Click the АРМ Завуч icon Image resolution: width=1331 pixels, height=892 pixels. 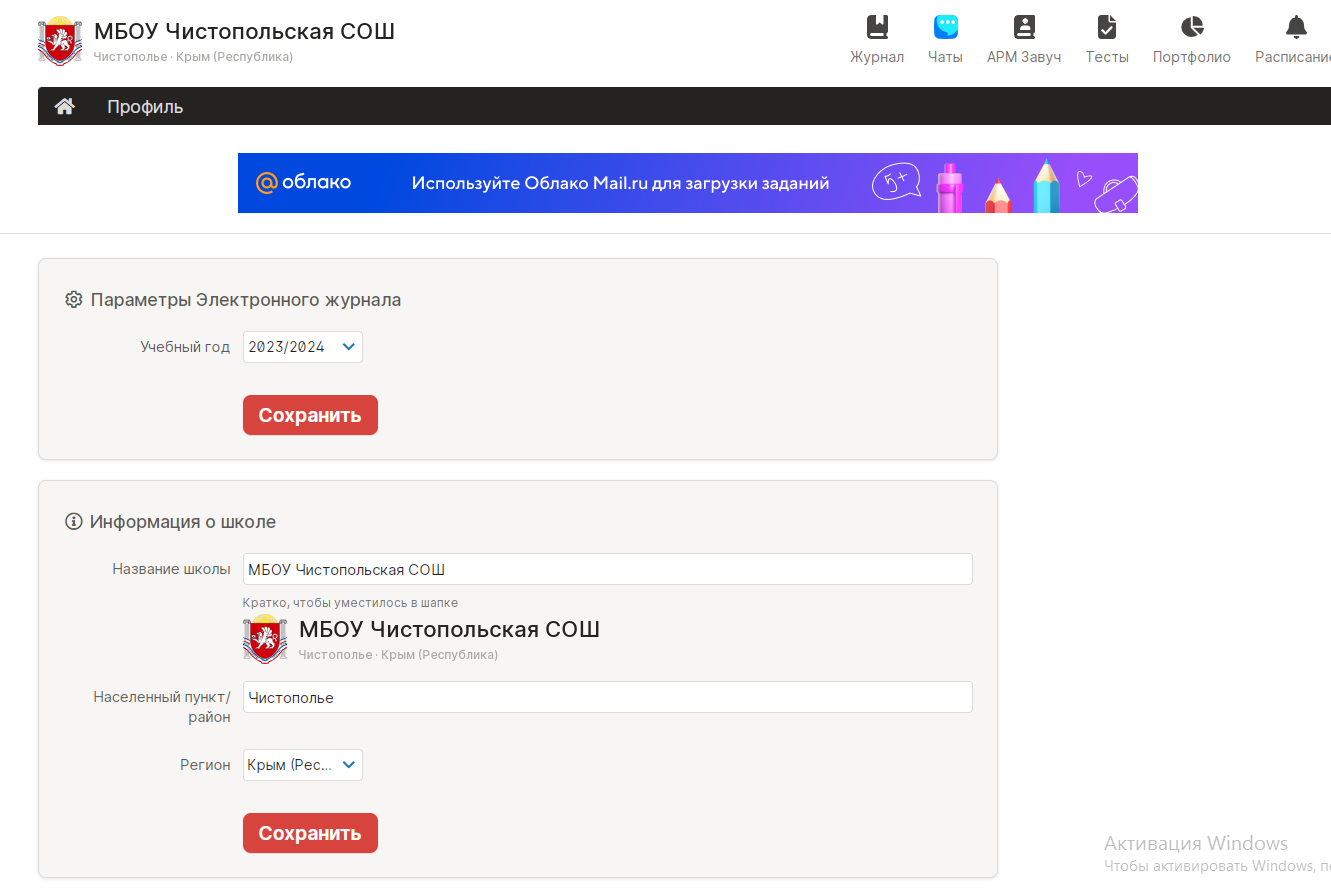point(1024,27)
